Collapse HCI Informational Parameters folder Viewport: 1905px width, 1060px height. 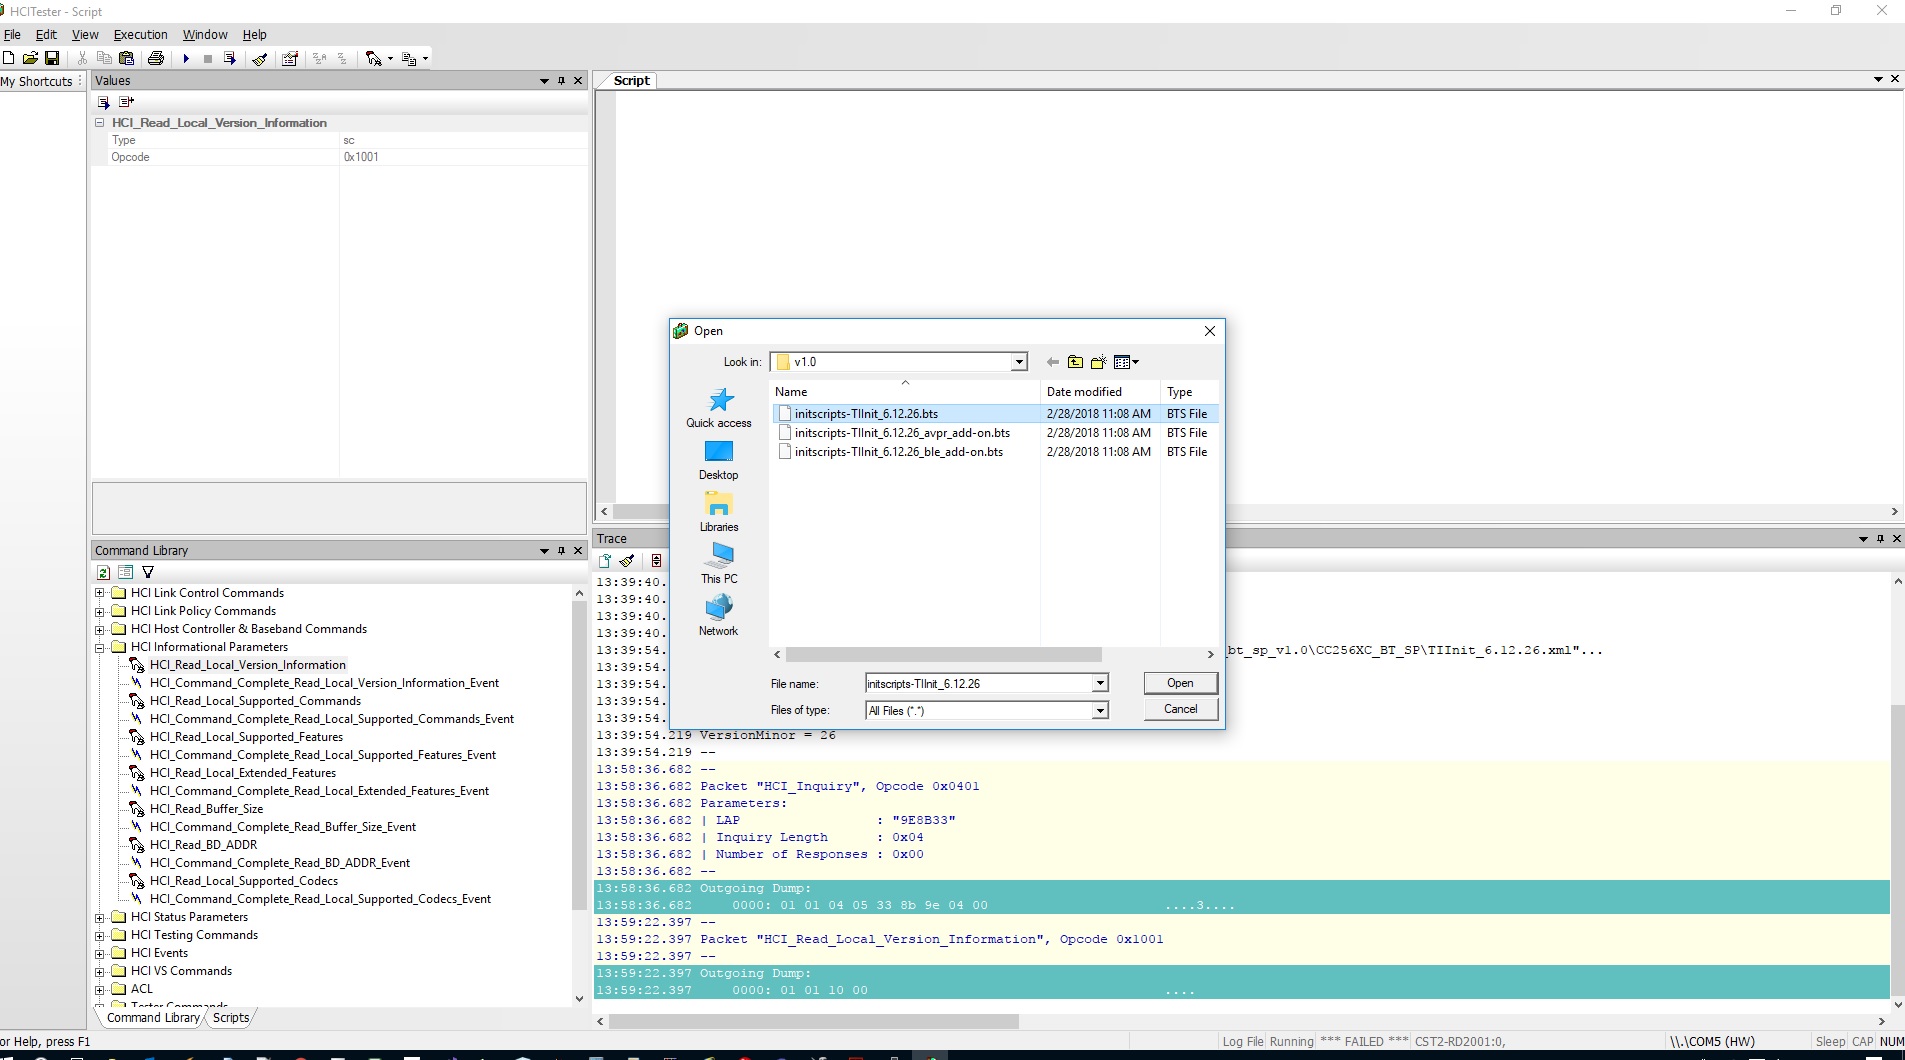point(100,647)
